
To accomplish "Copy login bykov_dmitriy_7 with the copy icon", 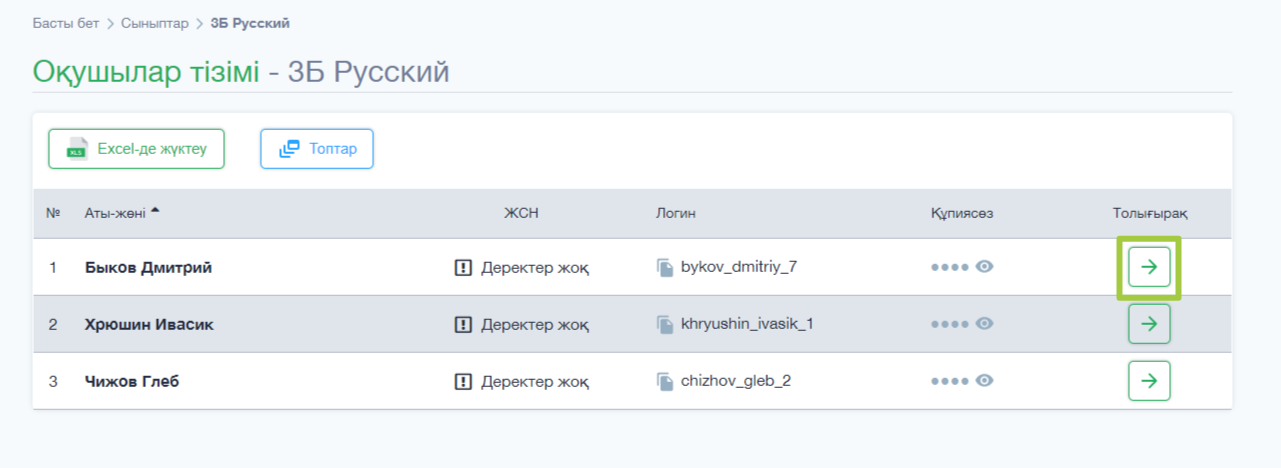I will [x=665, y=267].
